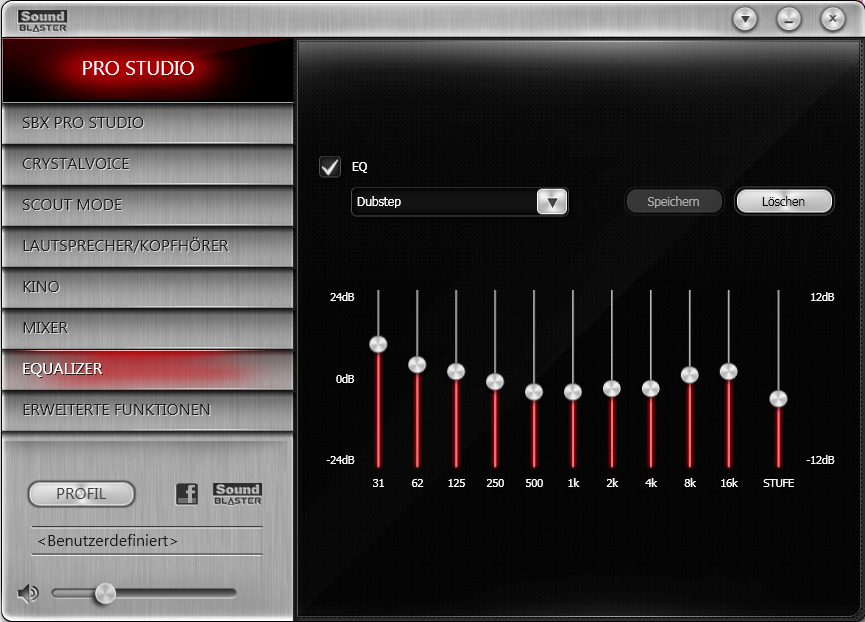Click the Löschen button

783,201
